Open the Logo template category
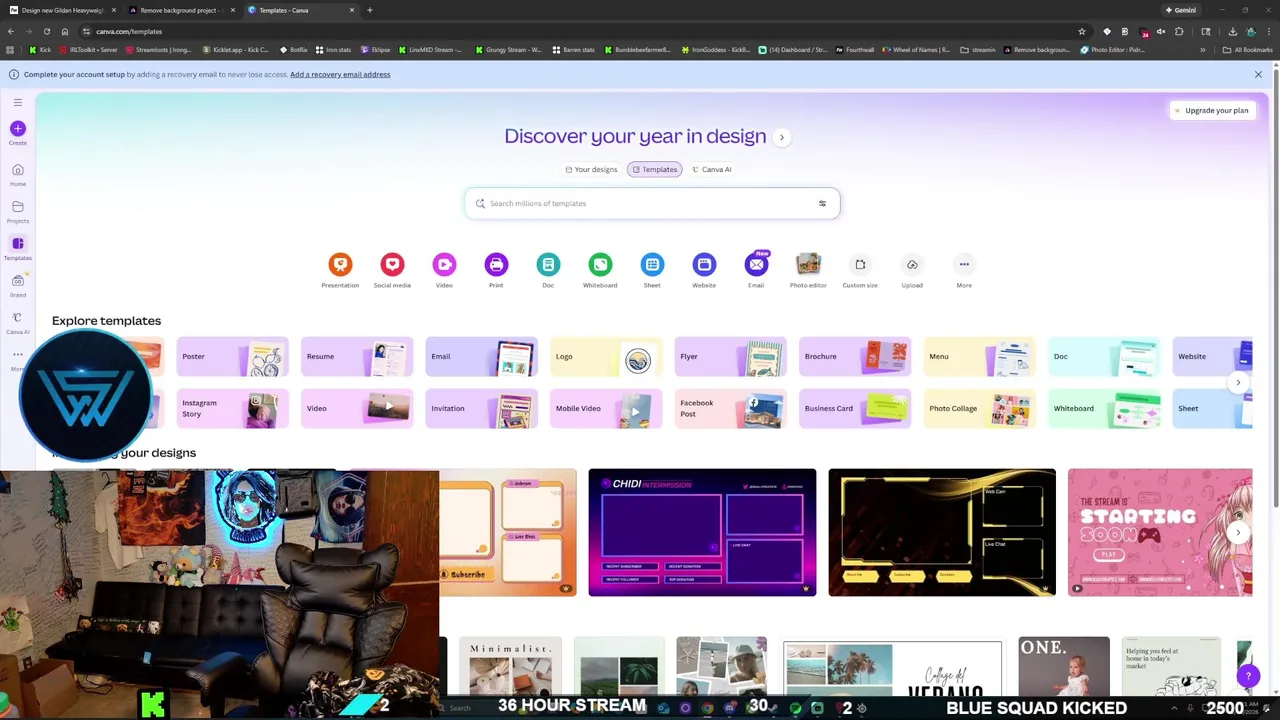 pyautogui.click(x=606, y=356)
